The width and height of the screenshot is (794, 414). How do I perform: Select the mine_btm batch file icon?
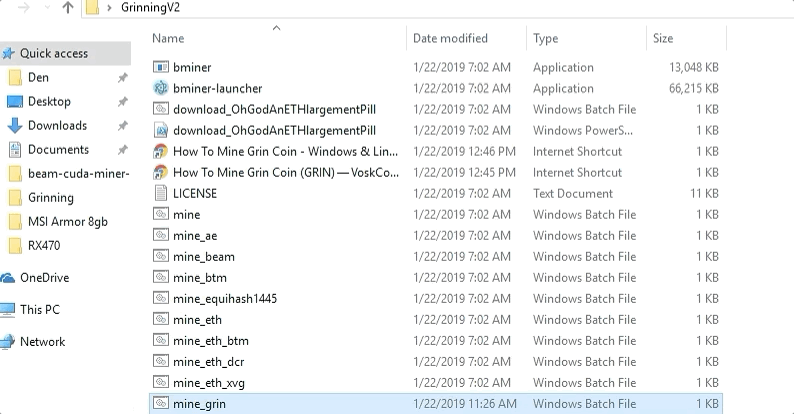[161, 277]
